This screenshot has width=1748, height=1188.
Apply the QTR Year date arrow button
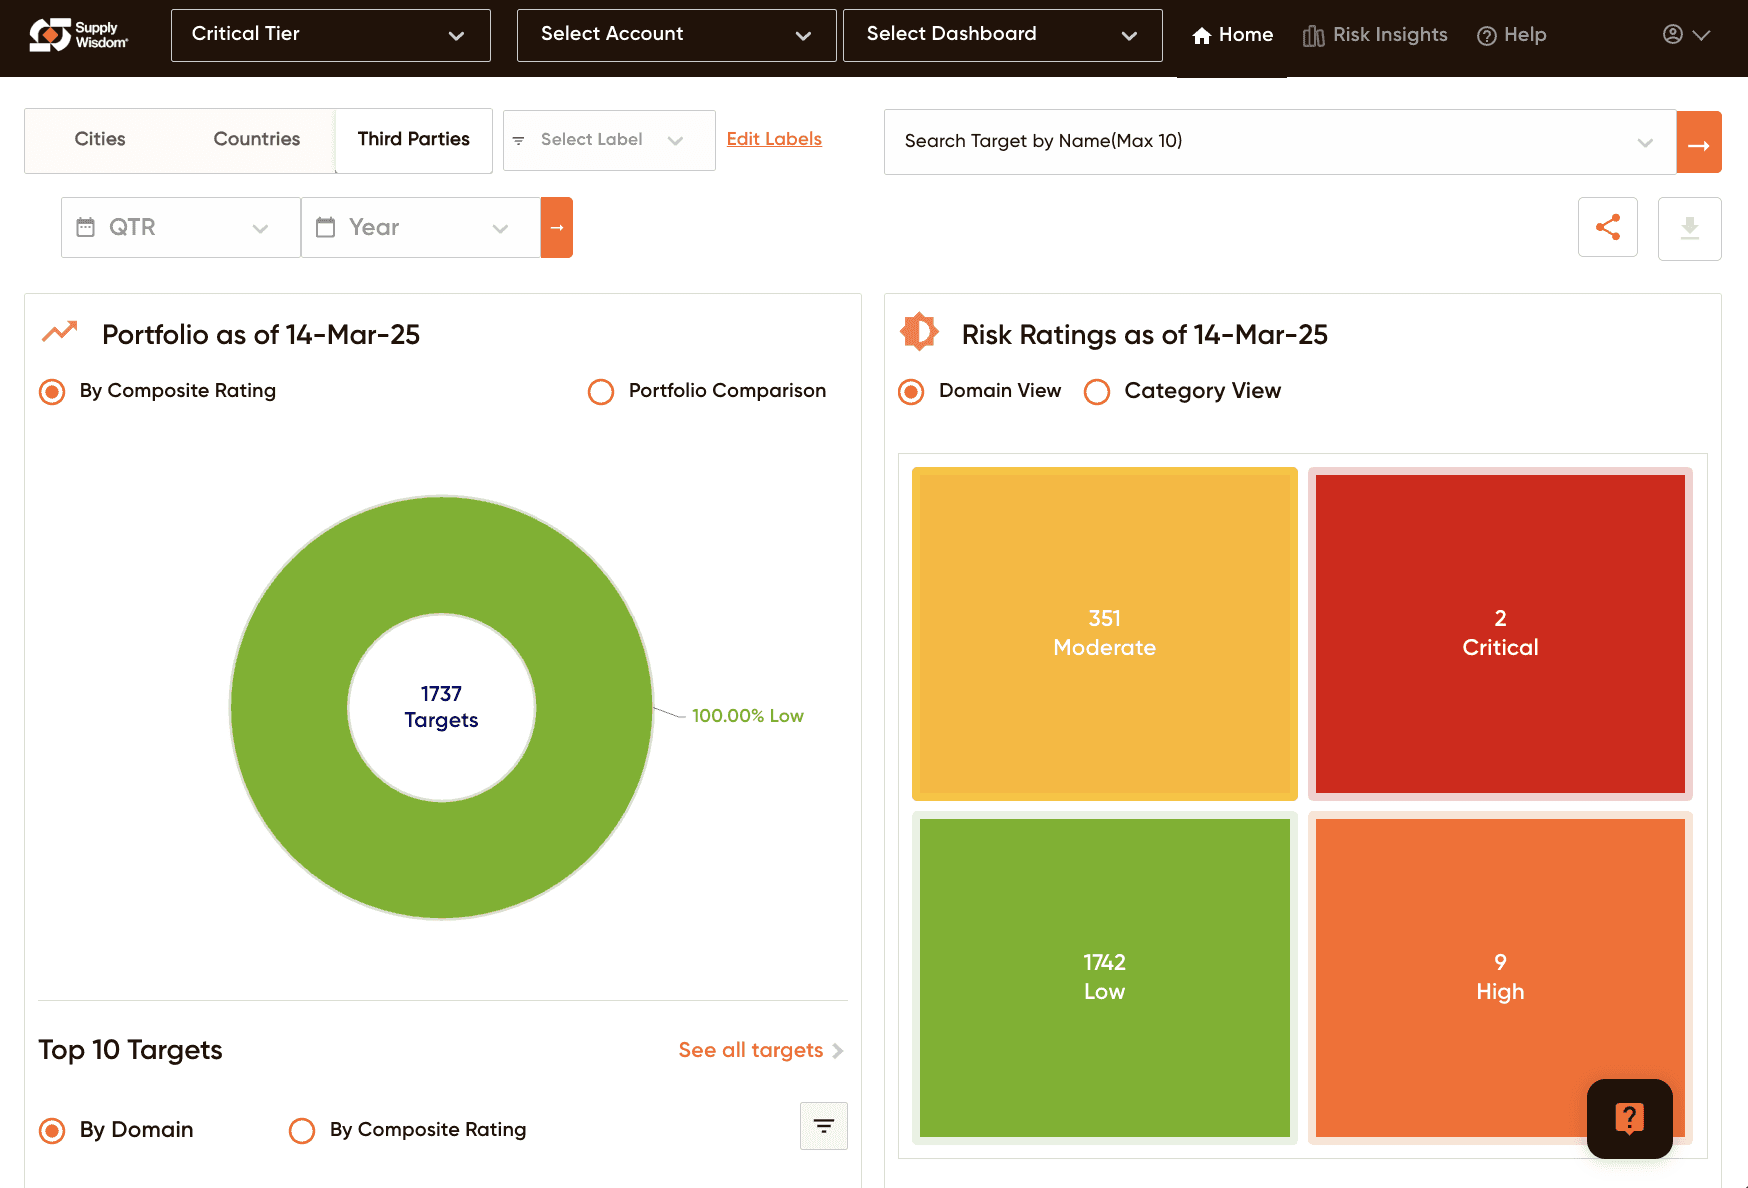[557, 227]
